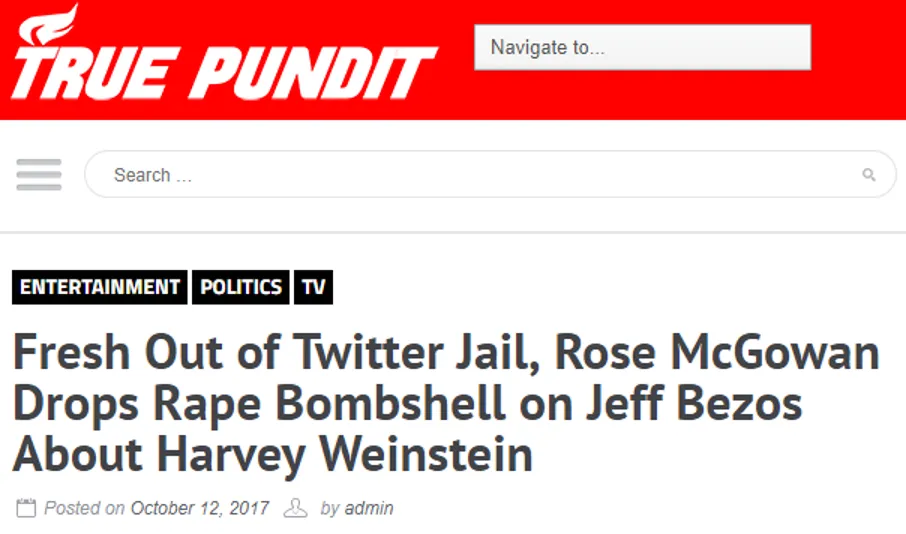Viewport: 906px width, 534px height.
Task: Click the magnifying glass search icon
Action: [x=868, y=175]
